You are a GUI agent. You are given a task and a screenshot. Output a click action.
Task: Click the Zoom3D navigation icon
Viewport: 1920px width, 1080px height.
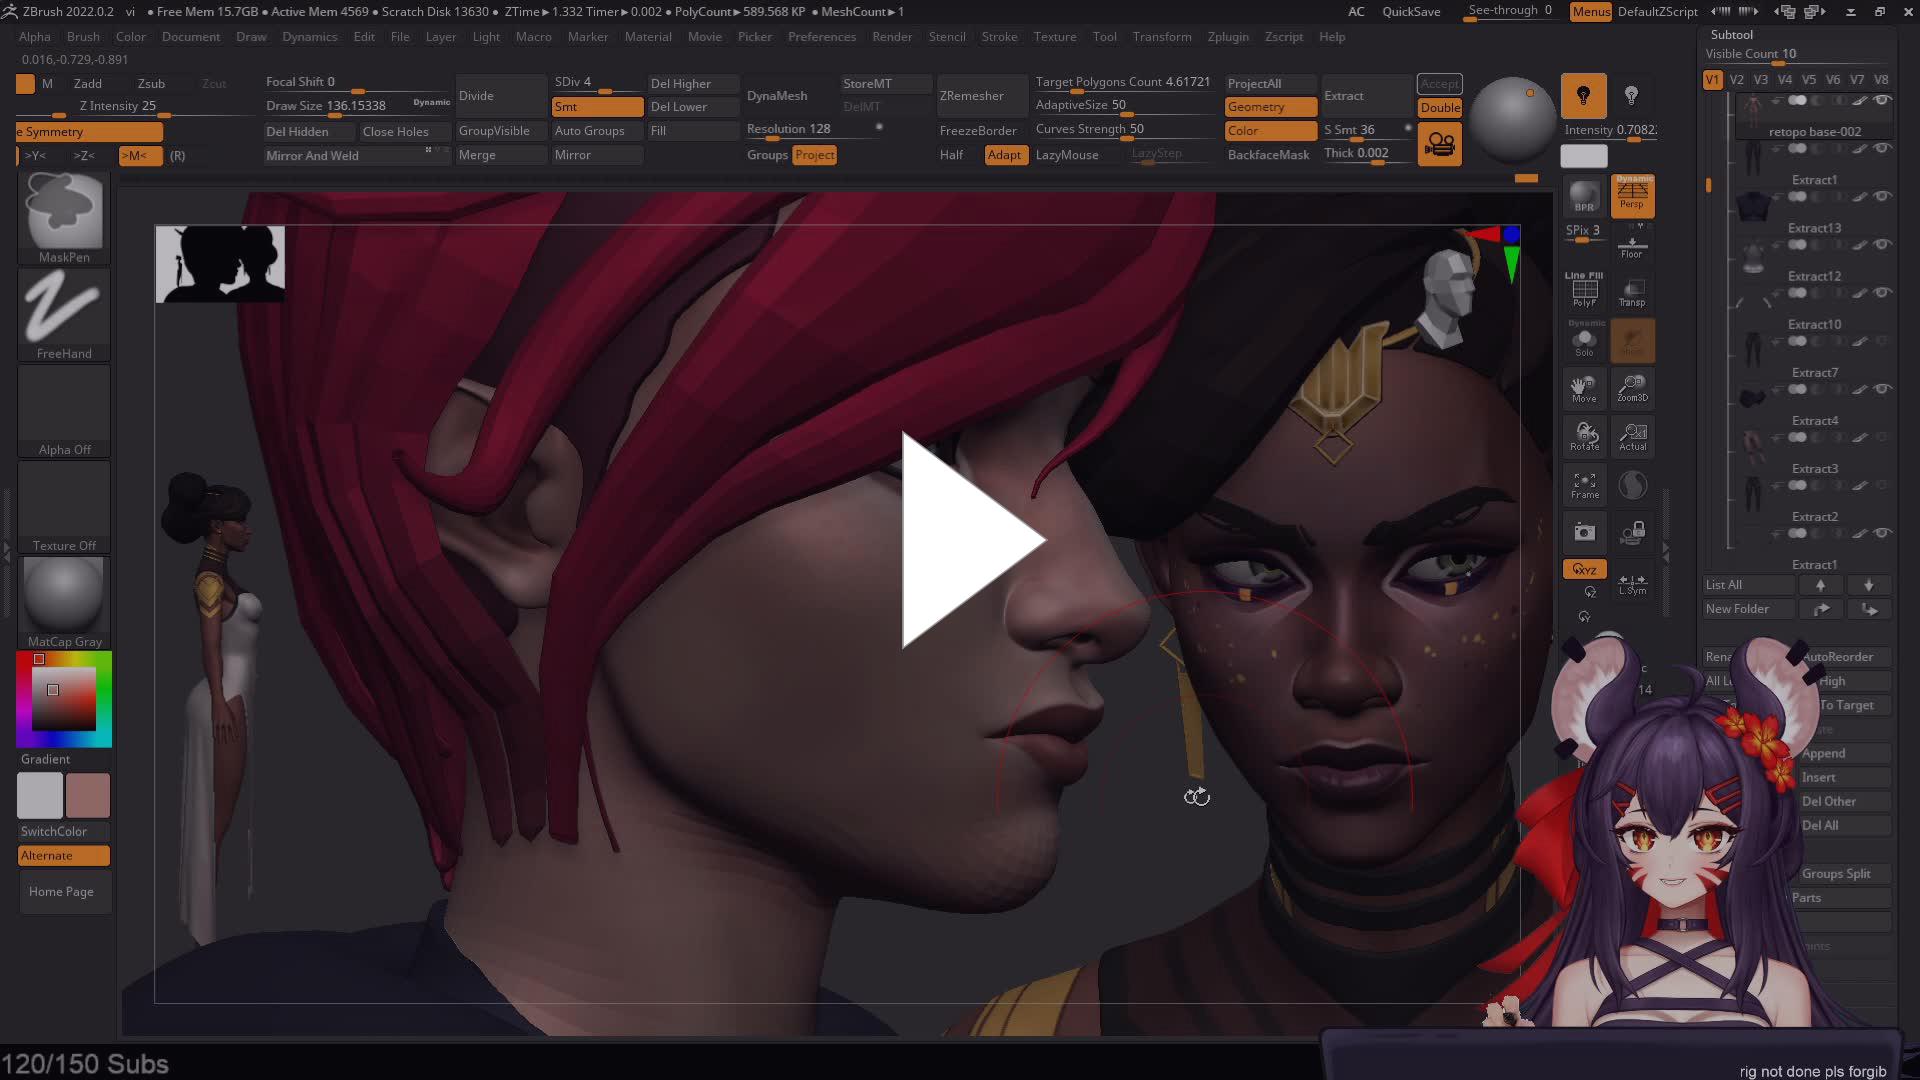(x=1632, y=388)
